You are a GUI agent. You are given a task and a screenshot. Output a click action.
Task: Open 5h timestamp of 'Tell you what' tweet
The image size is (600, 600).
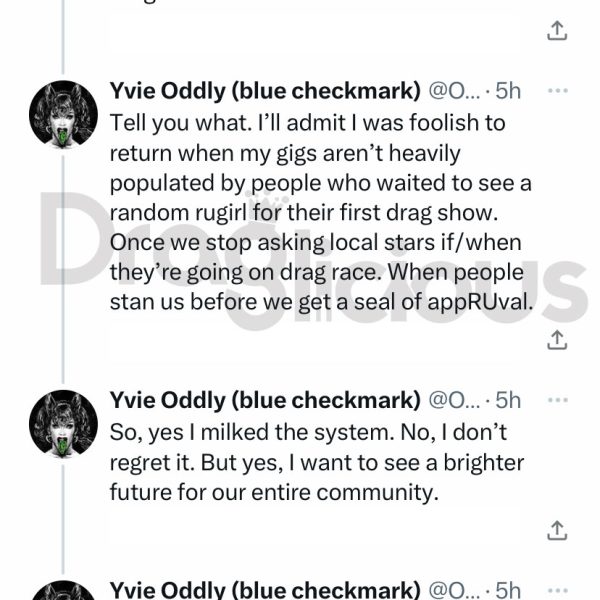pyautogui.click(x=508, y=91)
